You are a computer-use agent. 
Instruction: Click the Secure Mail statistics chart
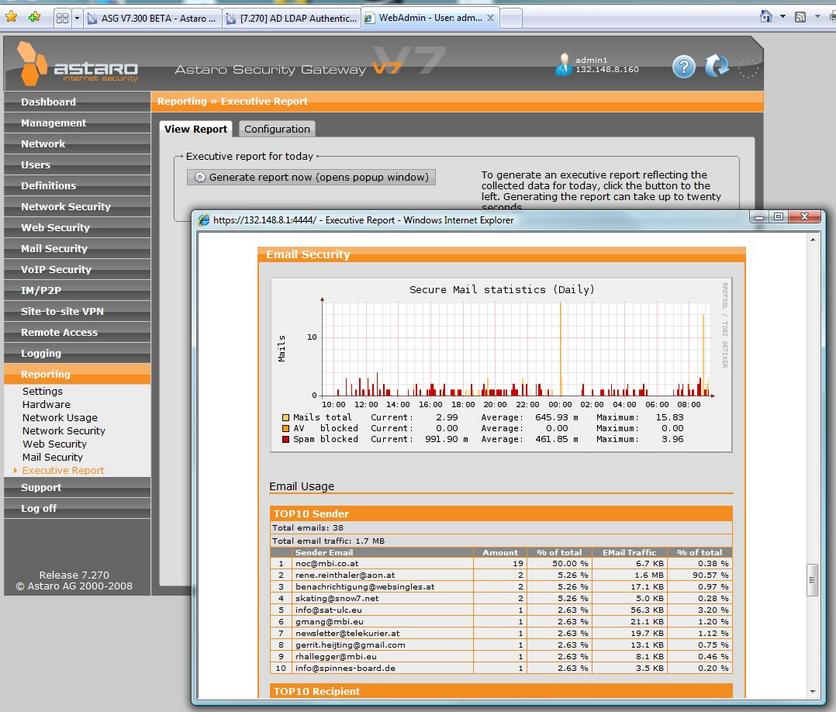[501, 365]
